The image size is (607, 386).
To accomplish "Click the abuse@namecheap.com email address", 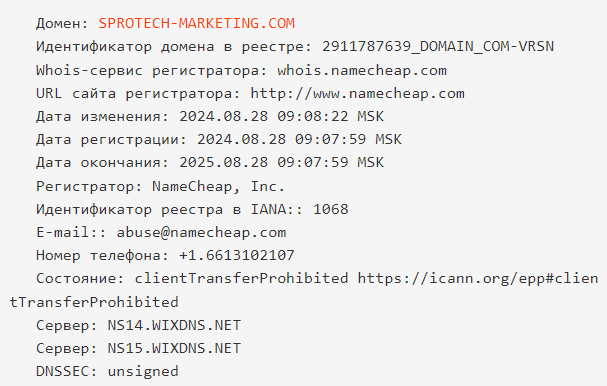I will click(x=201, y=232).
